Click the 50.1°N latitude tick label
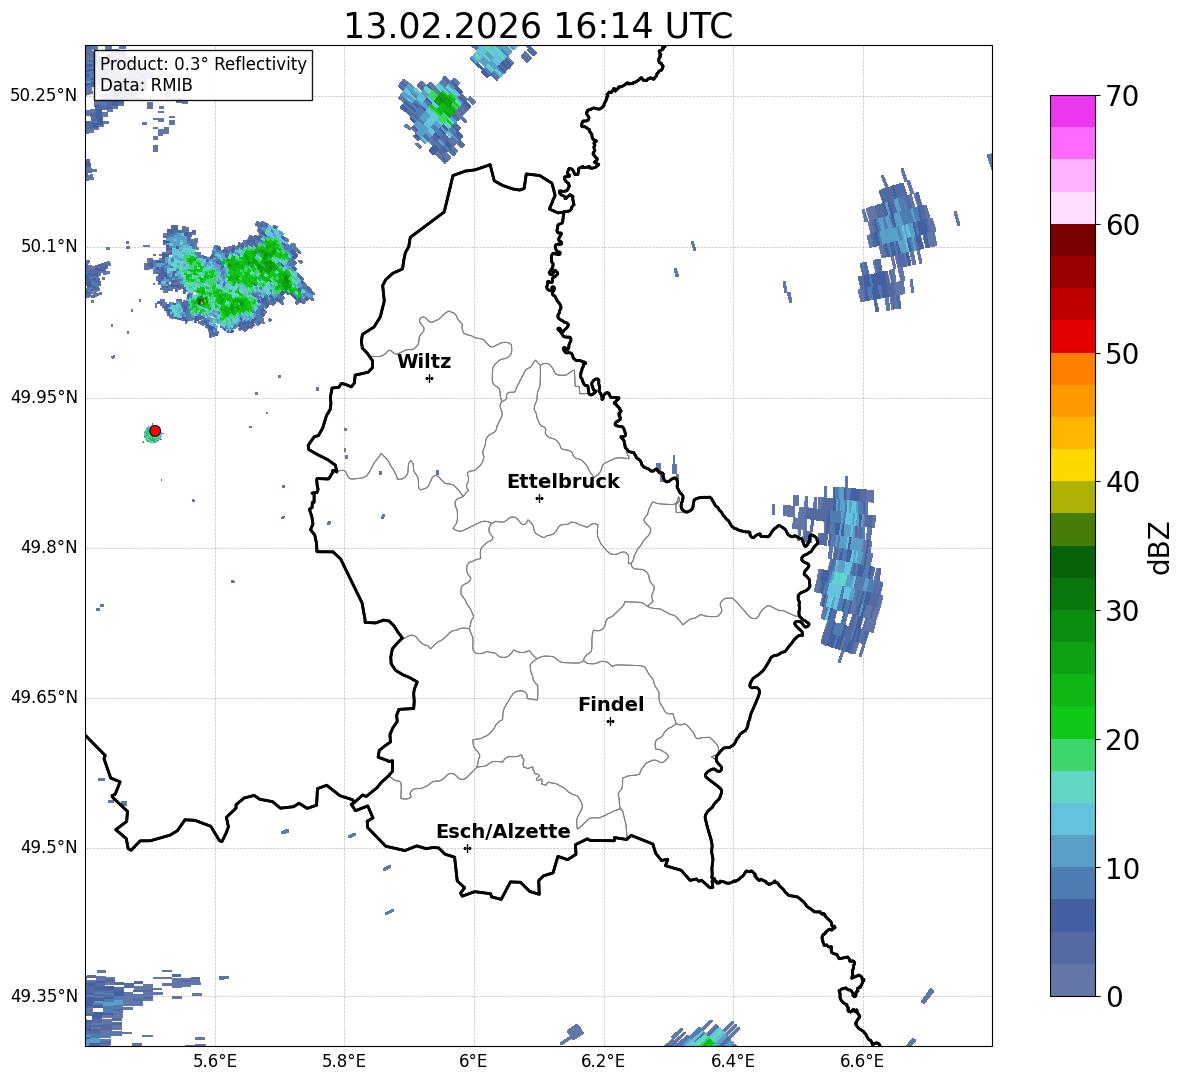 pyautogui.click(x=49, y=247)
